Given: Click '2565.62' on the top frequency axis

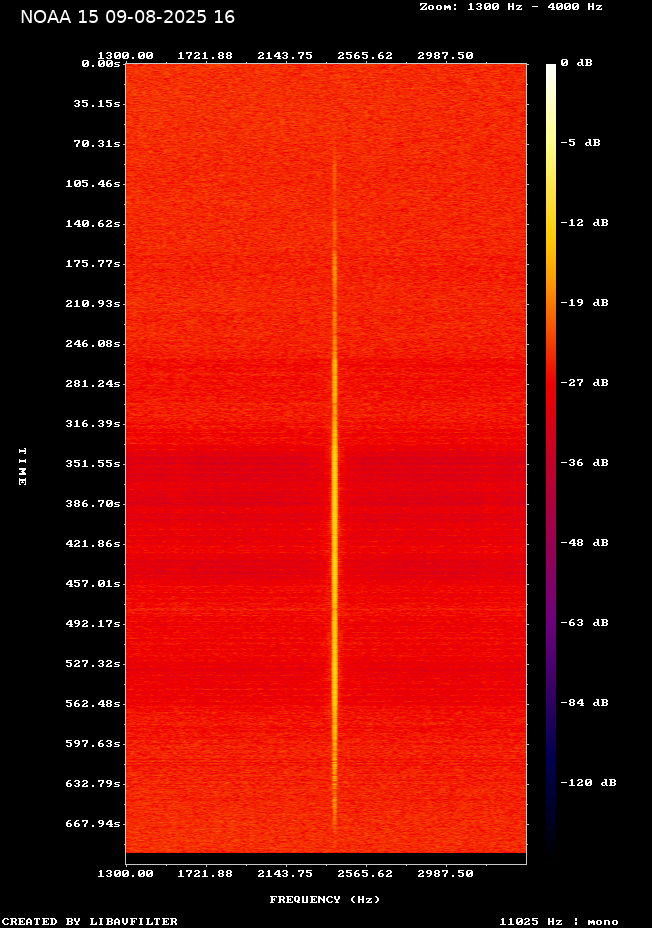Looking at the screenshot, I should point(365,56).
